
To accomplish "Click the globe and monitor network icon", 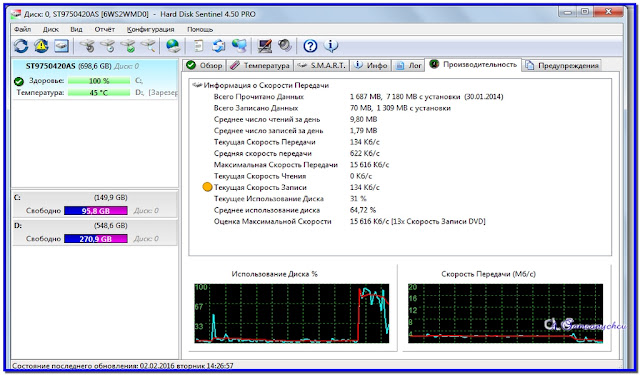I will tap(239, 46).
